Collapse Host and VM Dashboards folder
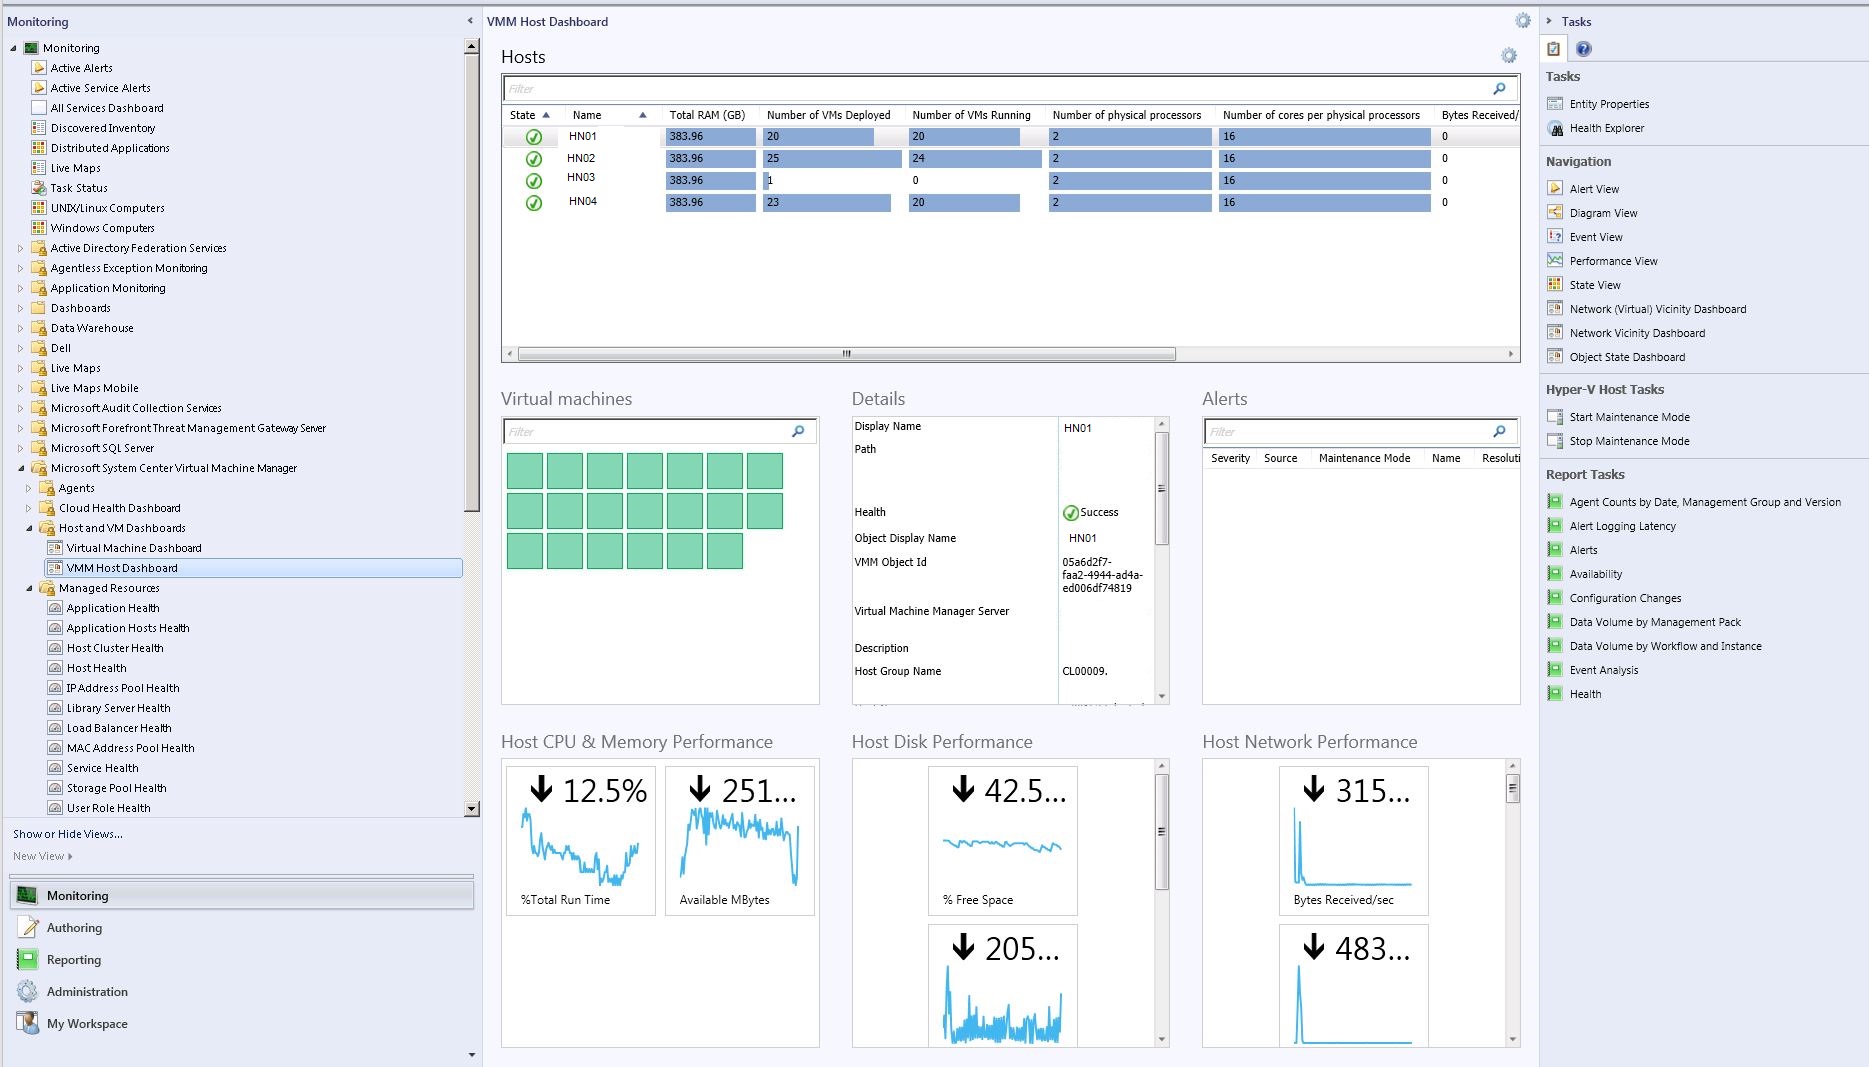This screenshot has width=1869, height=1067. (28, 528)
